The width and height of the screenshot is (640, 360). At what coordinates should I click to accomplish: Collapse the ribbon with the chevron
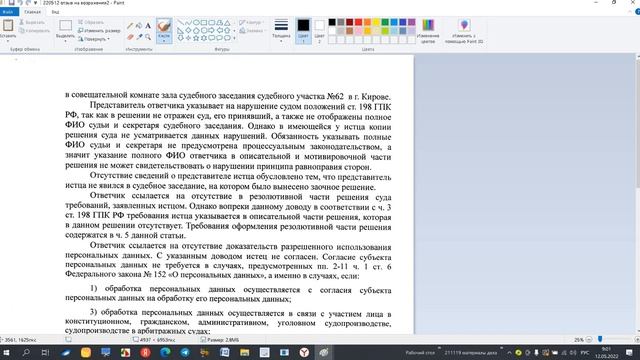point(629,12)
